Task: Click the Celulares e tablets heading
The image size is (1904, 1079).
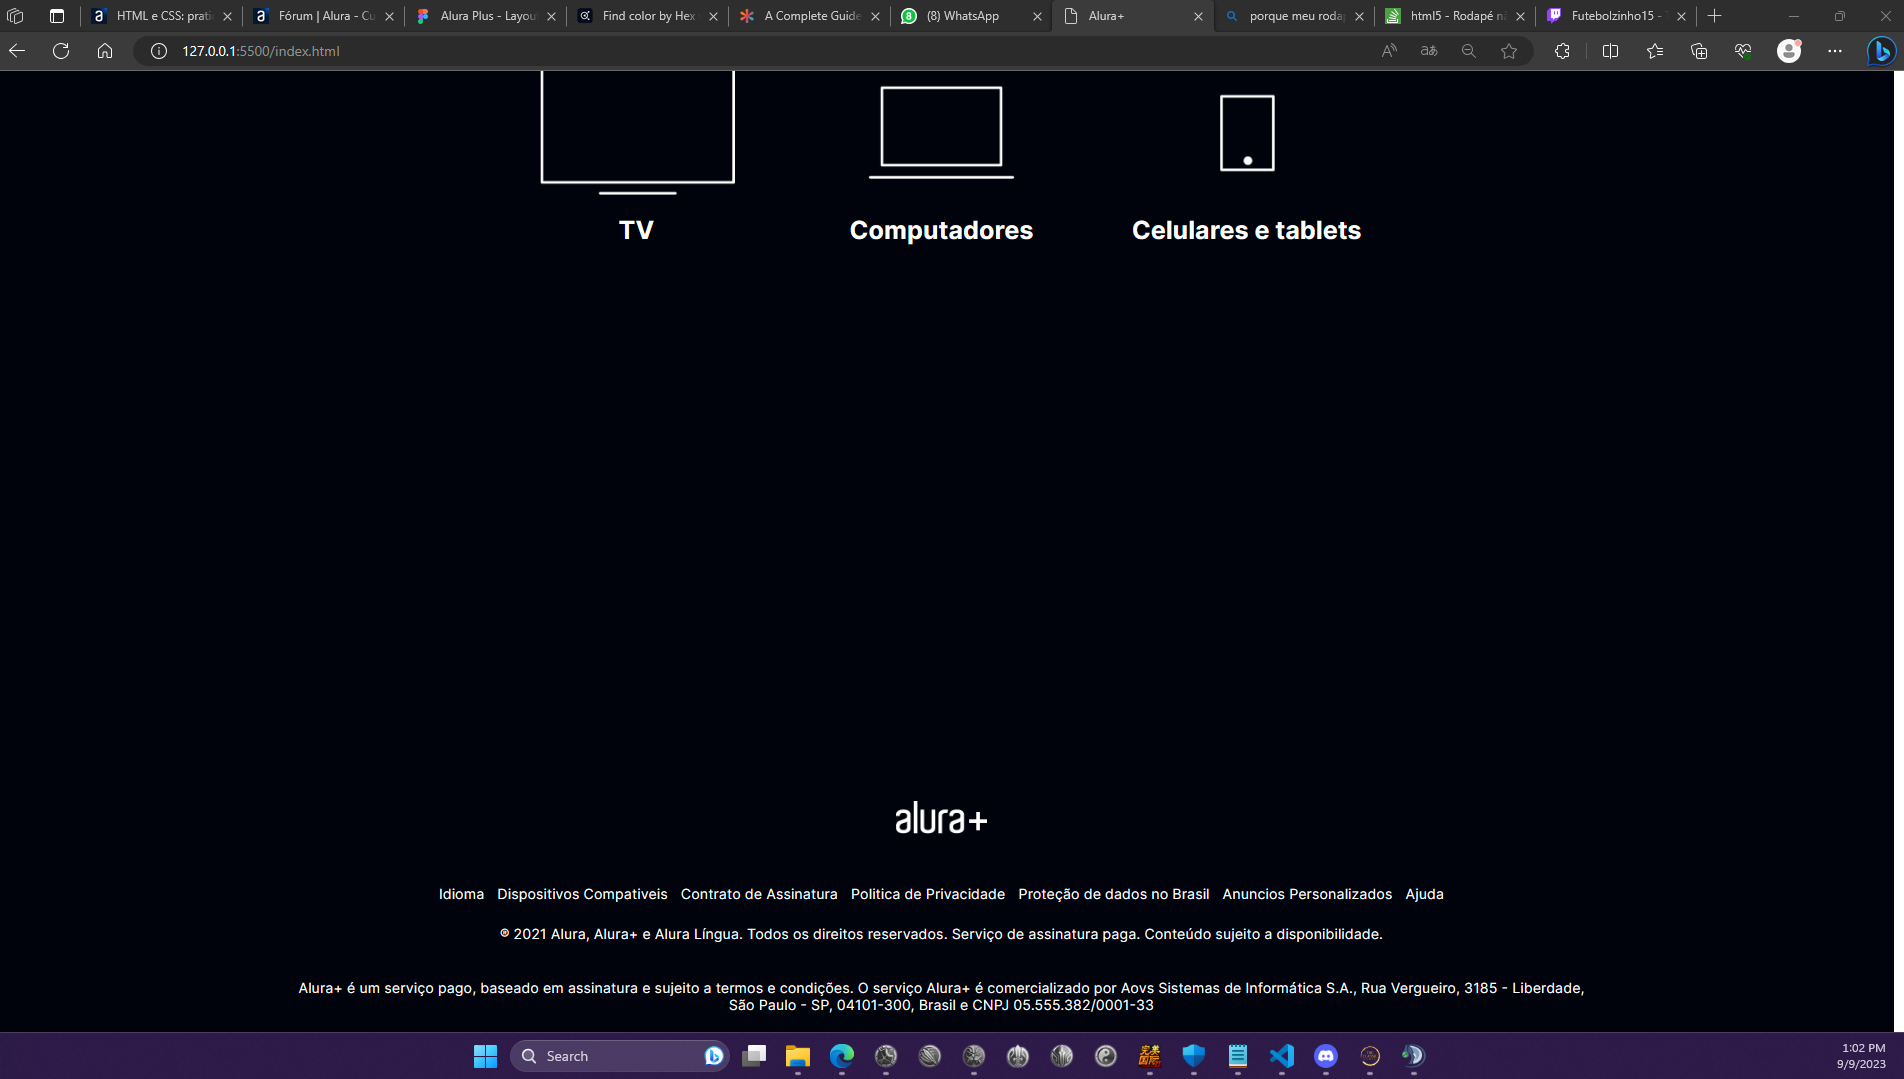Action: point(1246,230)
